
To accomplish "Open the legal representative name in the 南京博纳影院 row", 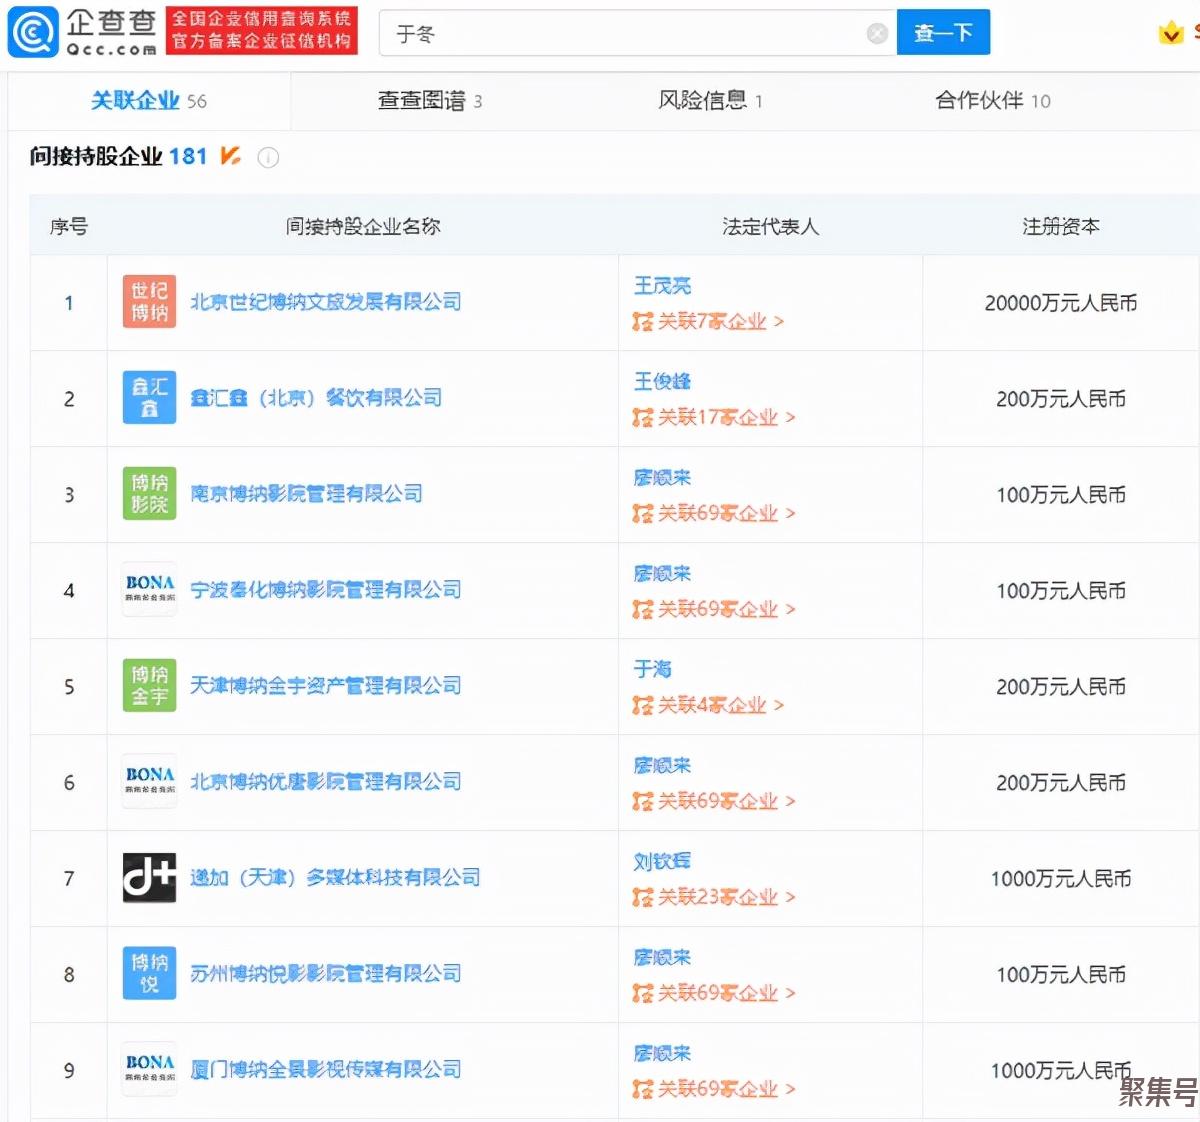I will (662, 478).
